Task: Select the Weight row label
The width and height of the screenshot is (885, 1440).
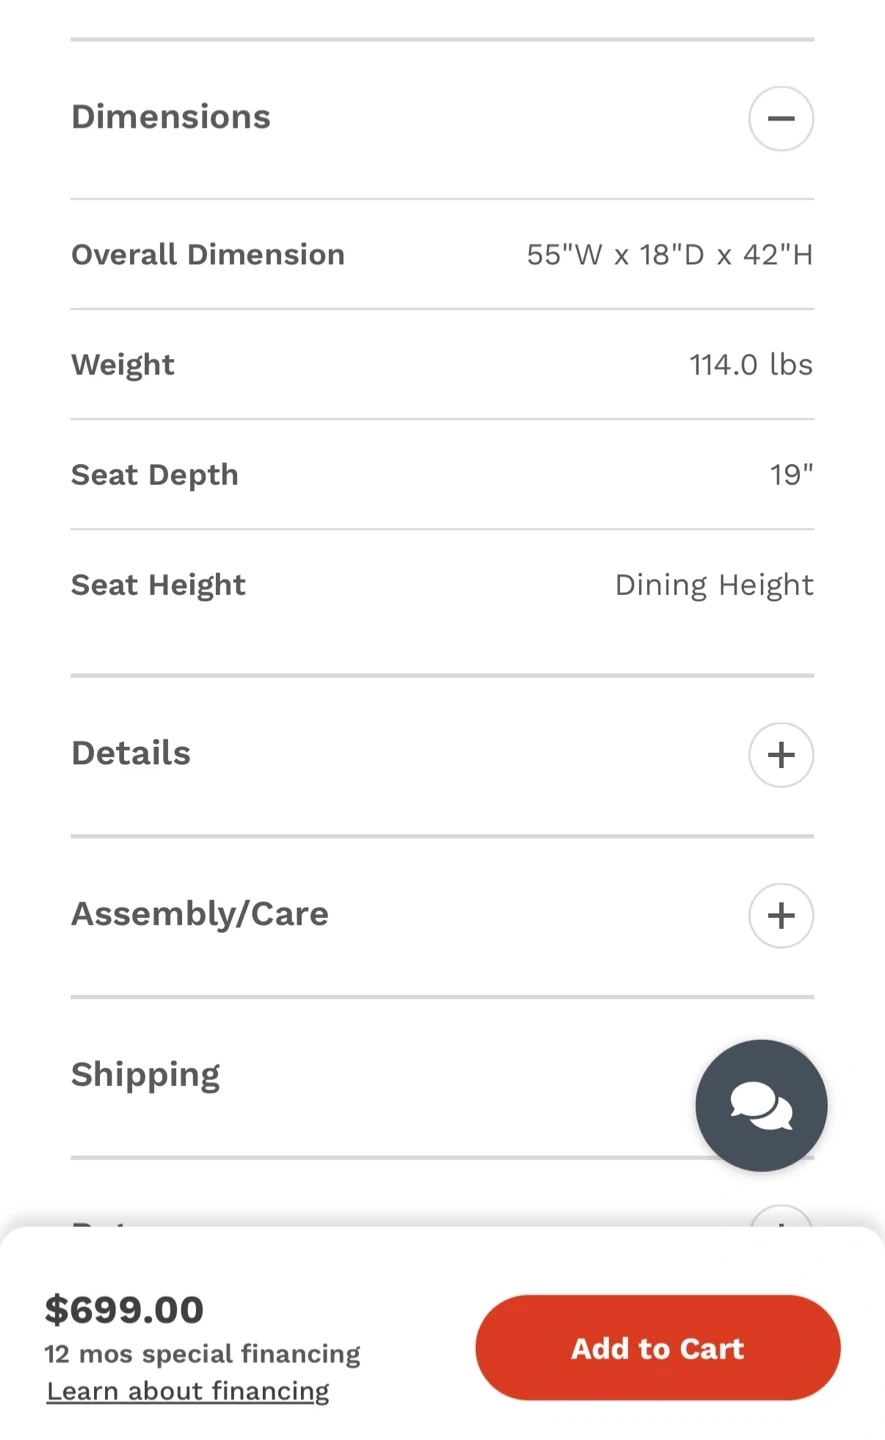Action: [123, 365]
